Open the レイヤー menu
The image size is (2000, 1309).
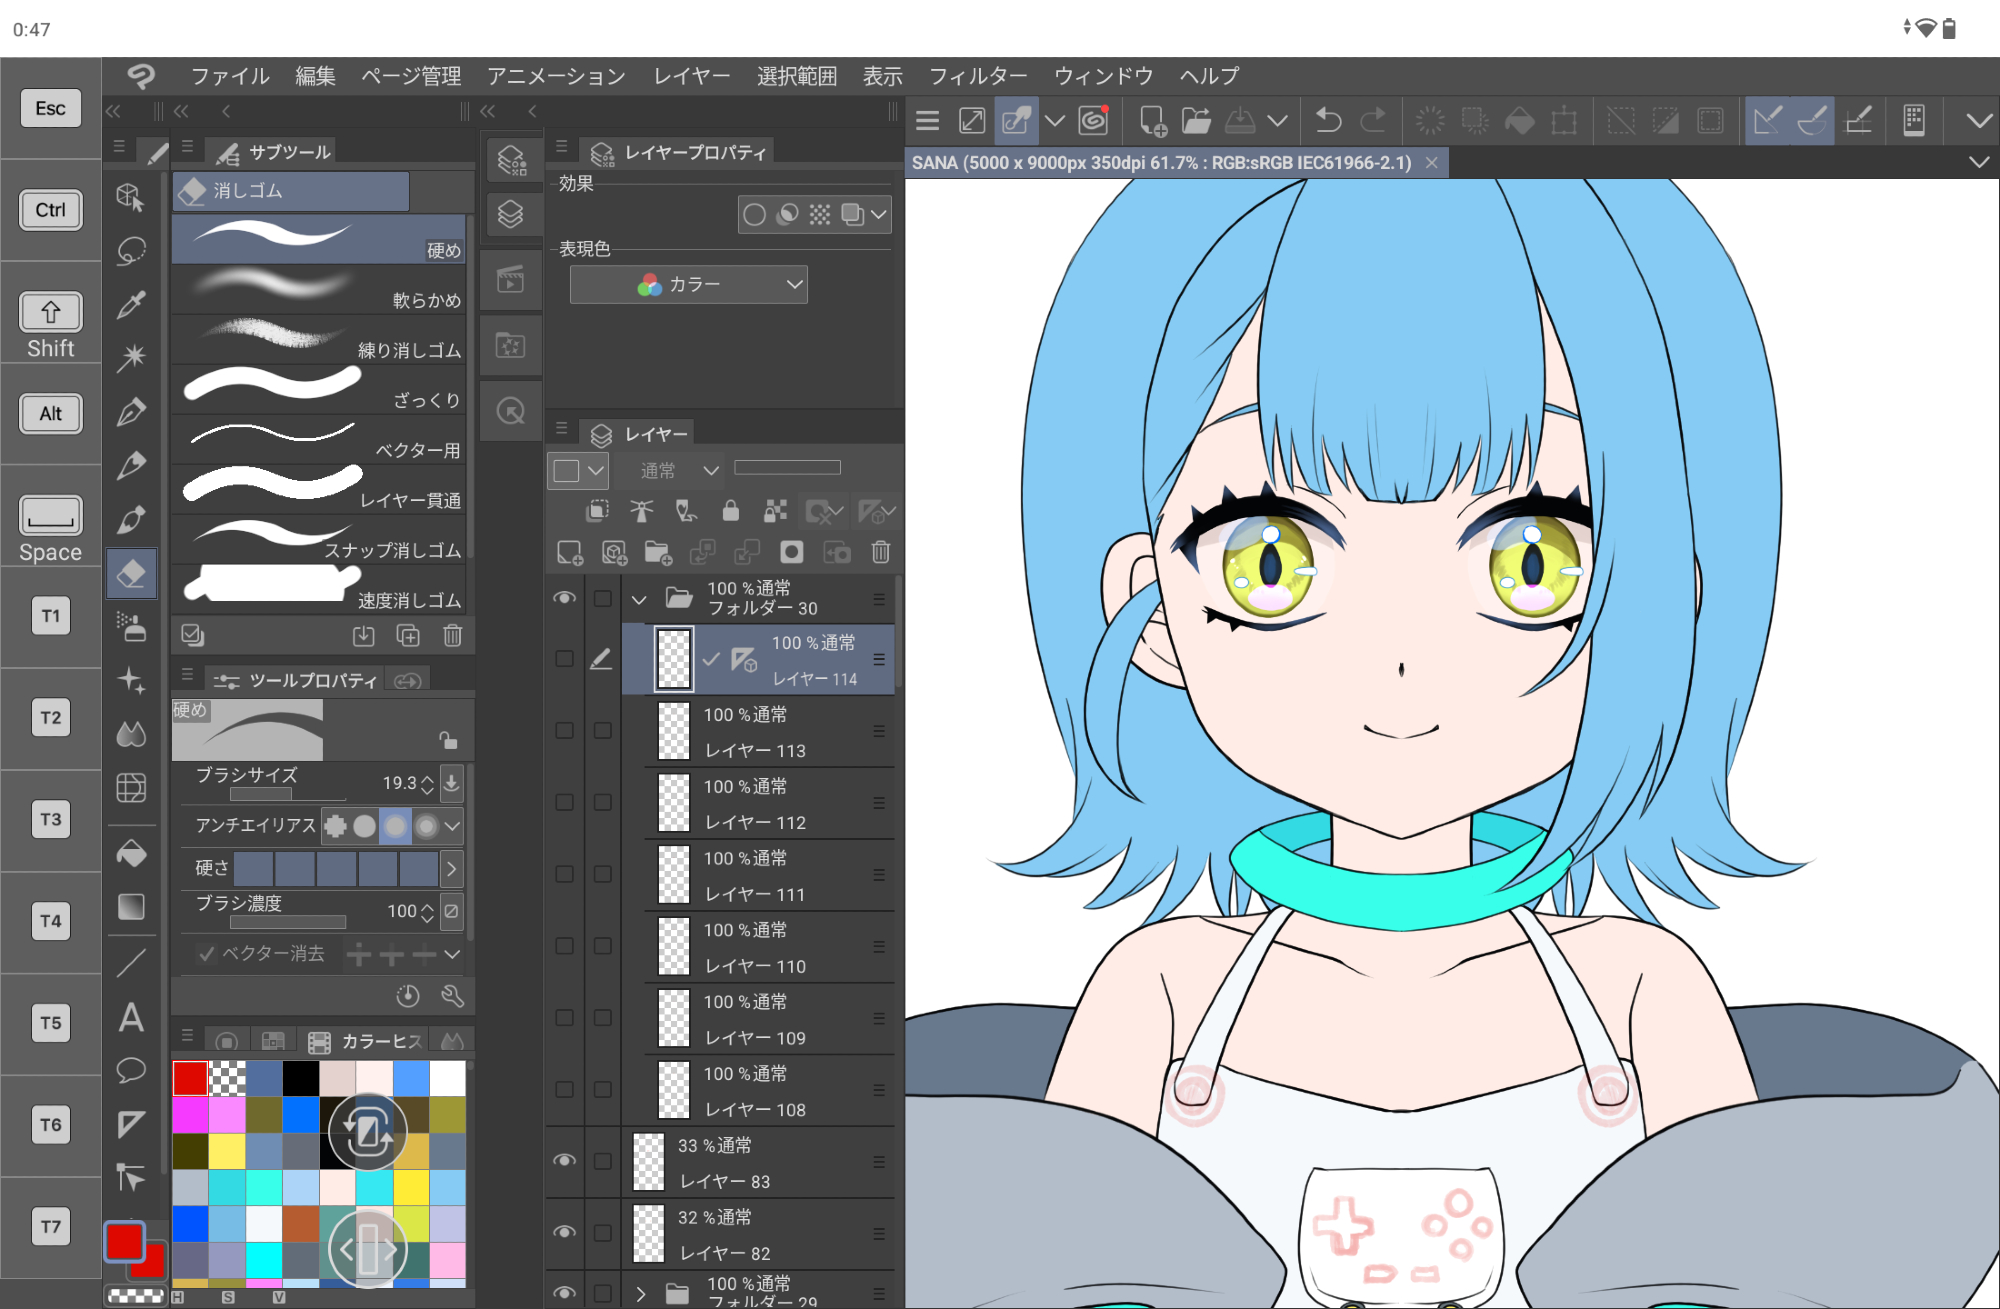click(x=691, y=76)
